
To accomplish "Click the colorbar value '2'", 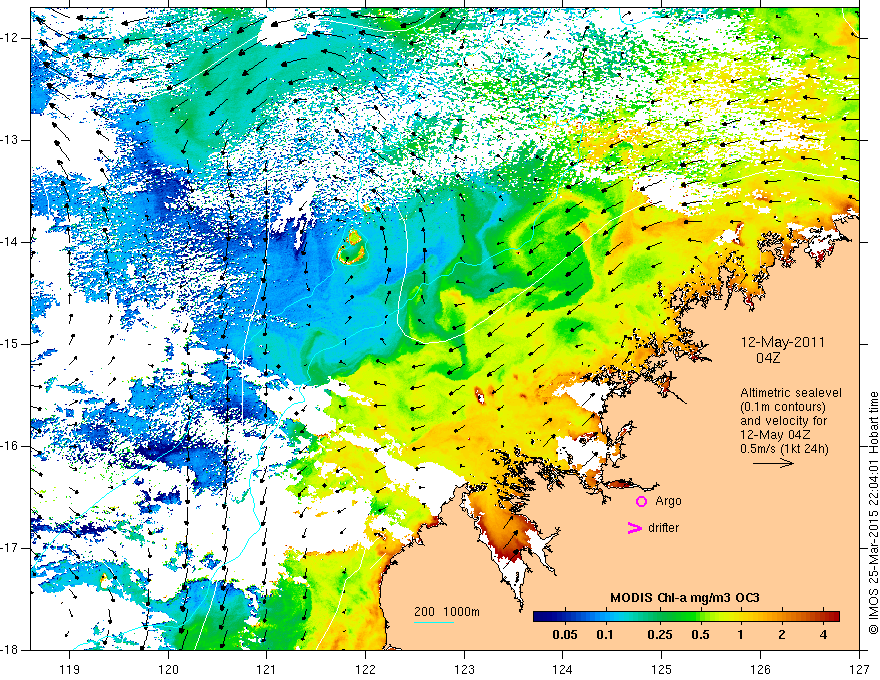I will 782,635.
